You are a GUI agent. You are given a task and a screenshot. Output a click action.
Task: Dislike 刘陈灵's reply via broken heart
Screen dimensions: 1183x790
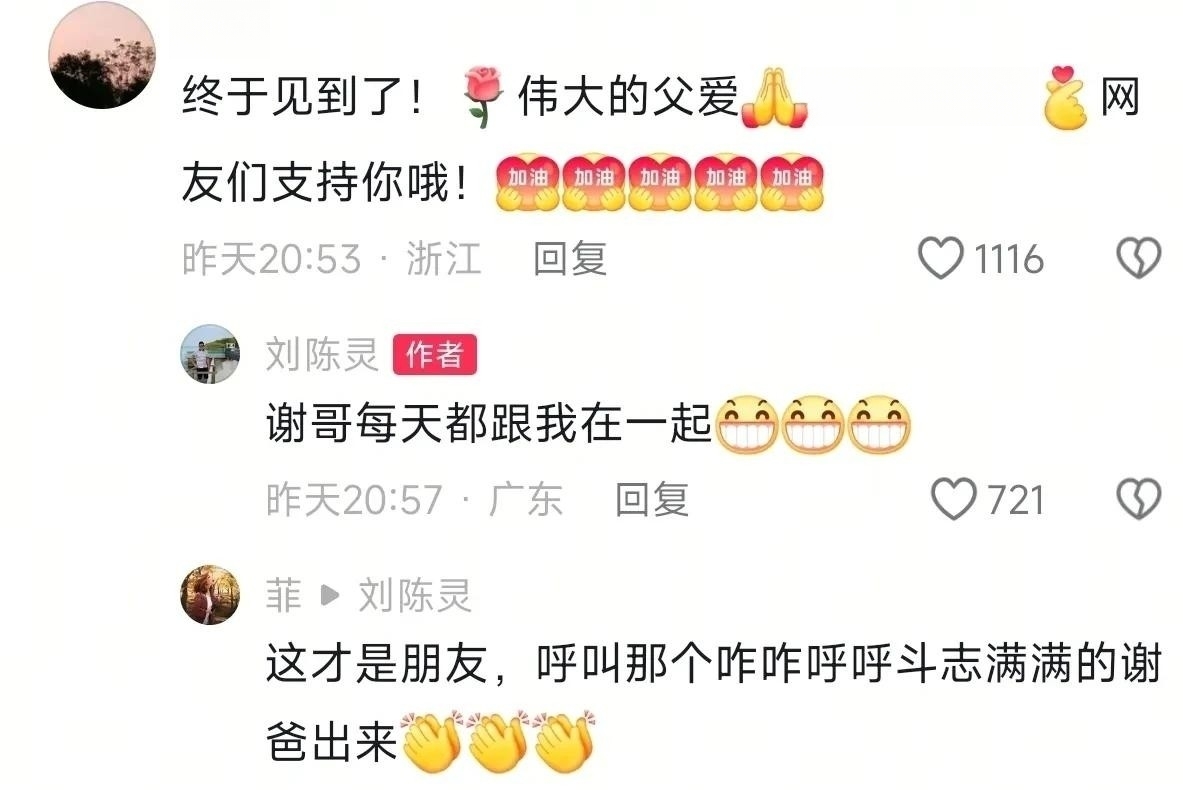1138,499
